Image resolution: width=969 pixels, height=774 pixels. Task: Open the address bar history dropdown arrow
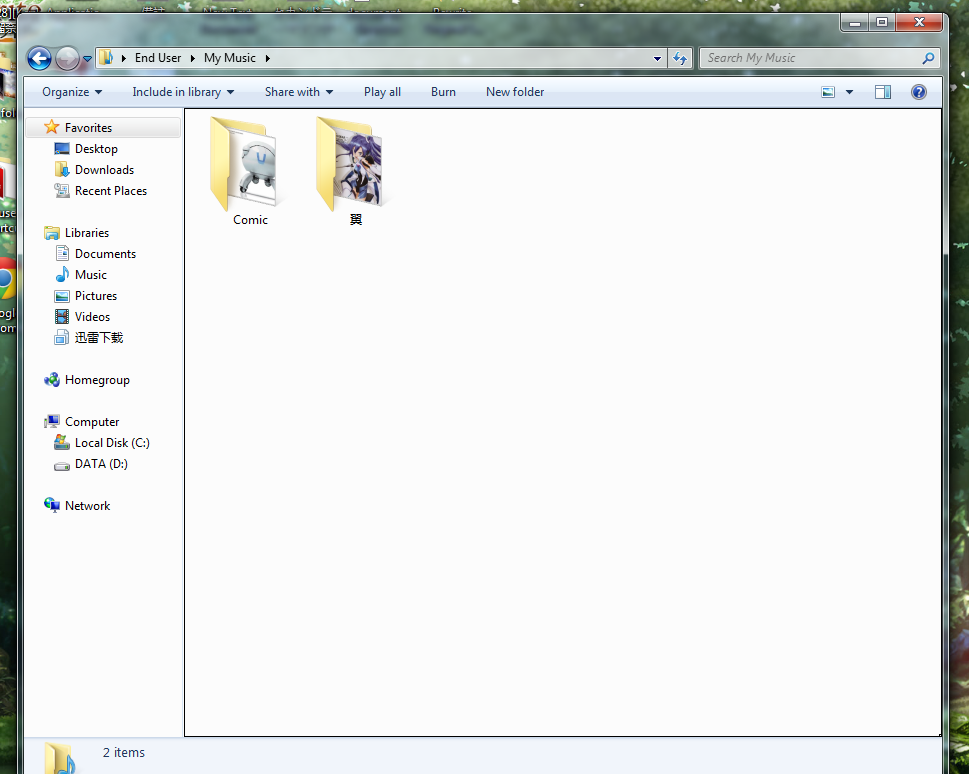click(657, 59)
